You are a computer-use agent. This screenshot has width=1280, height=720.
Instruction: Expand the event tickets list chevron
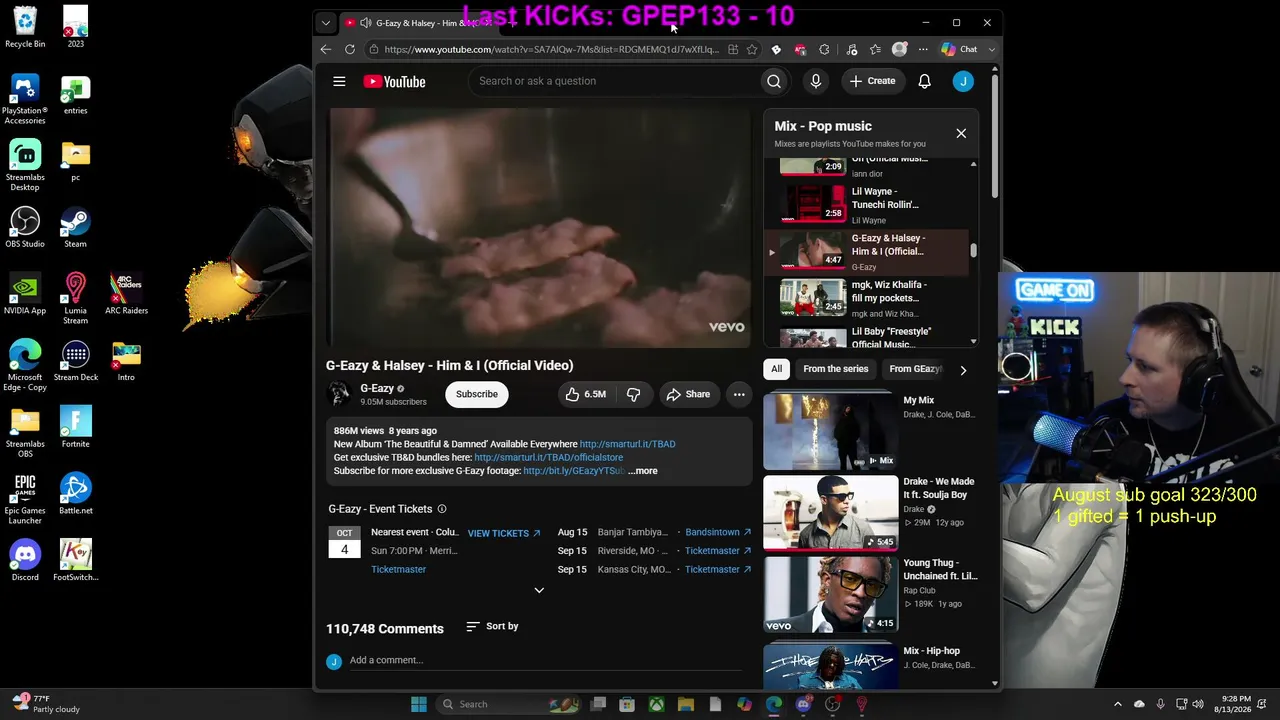point(539,591)
